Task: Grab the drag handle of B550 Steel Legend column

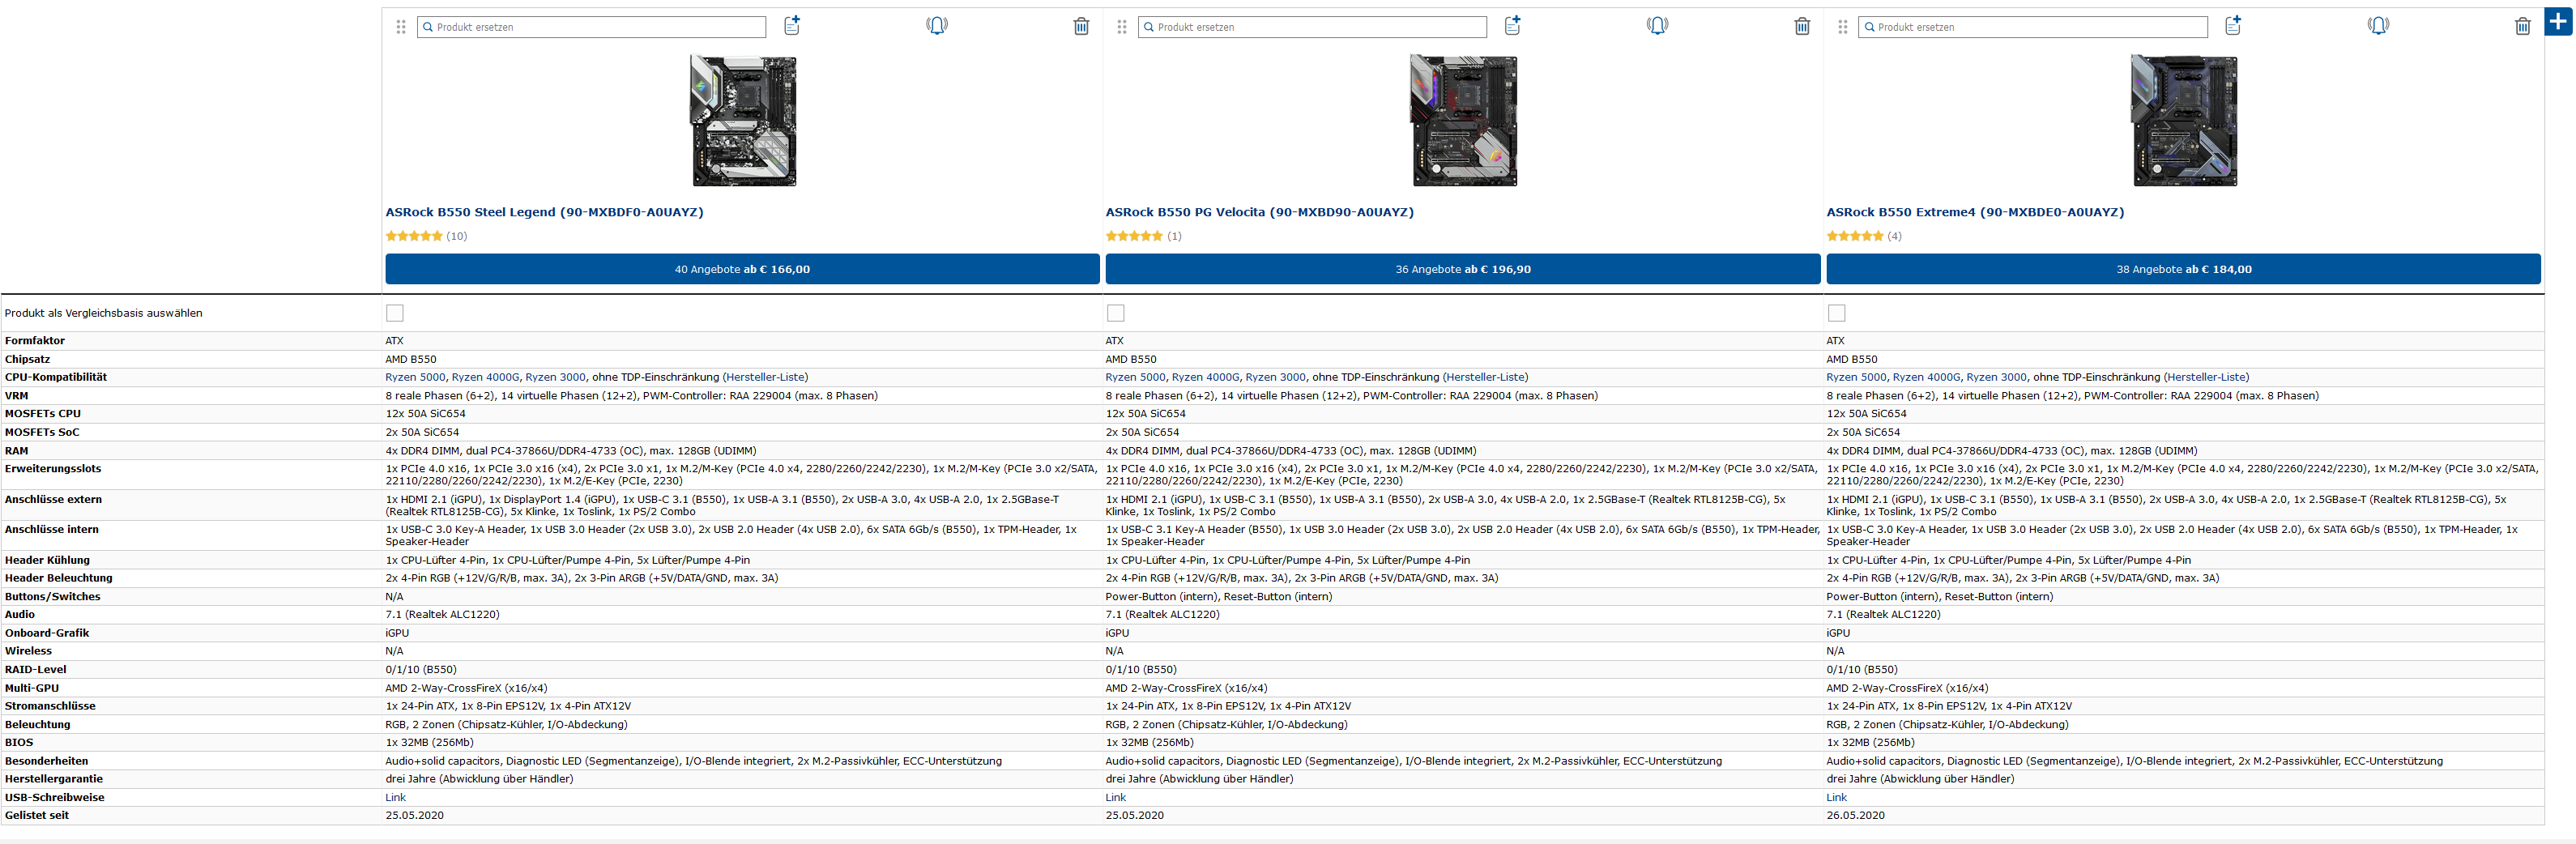Action: point(401,27)
